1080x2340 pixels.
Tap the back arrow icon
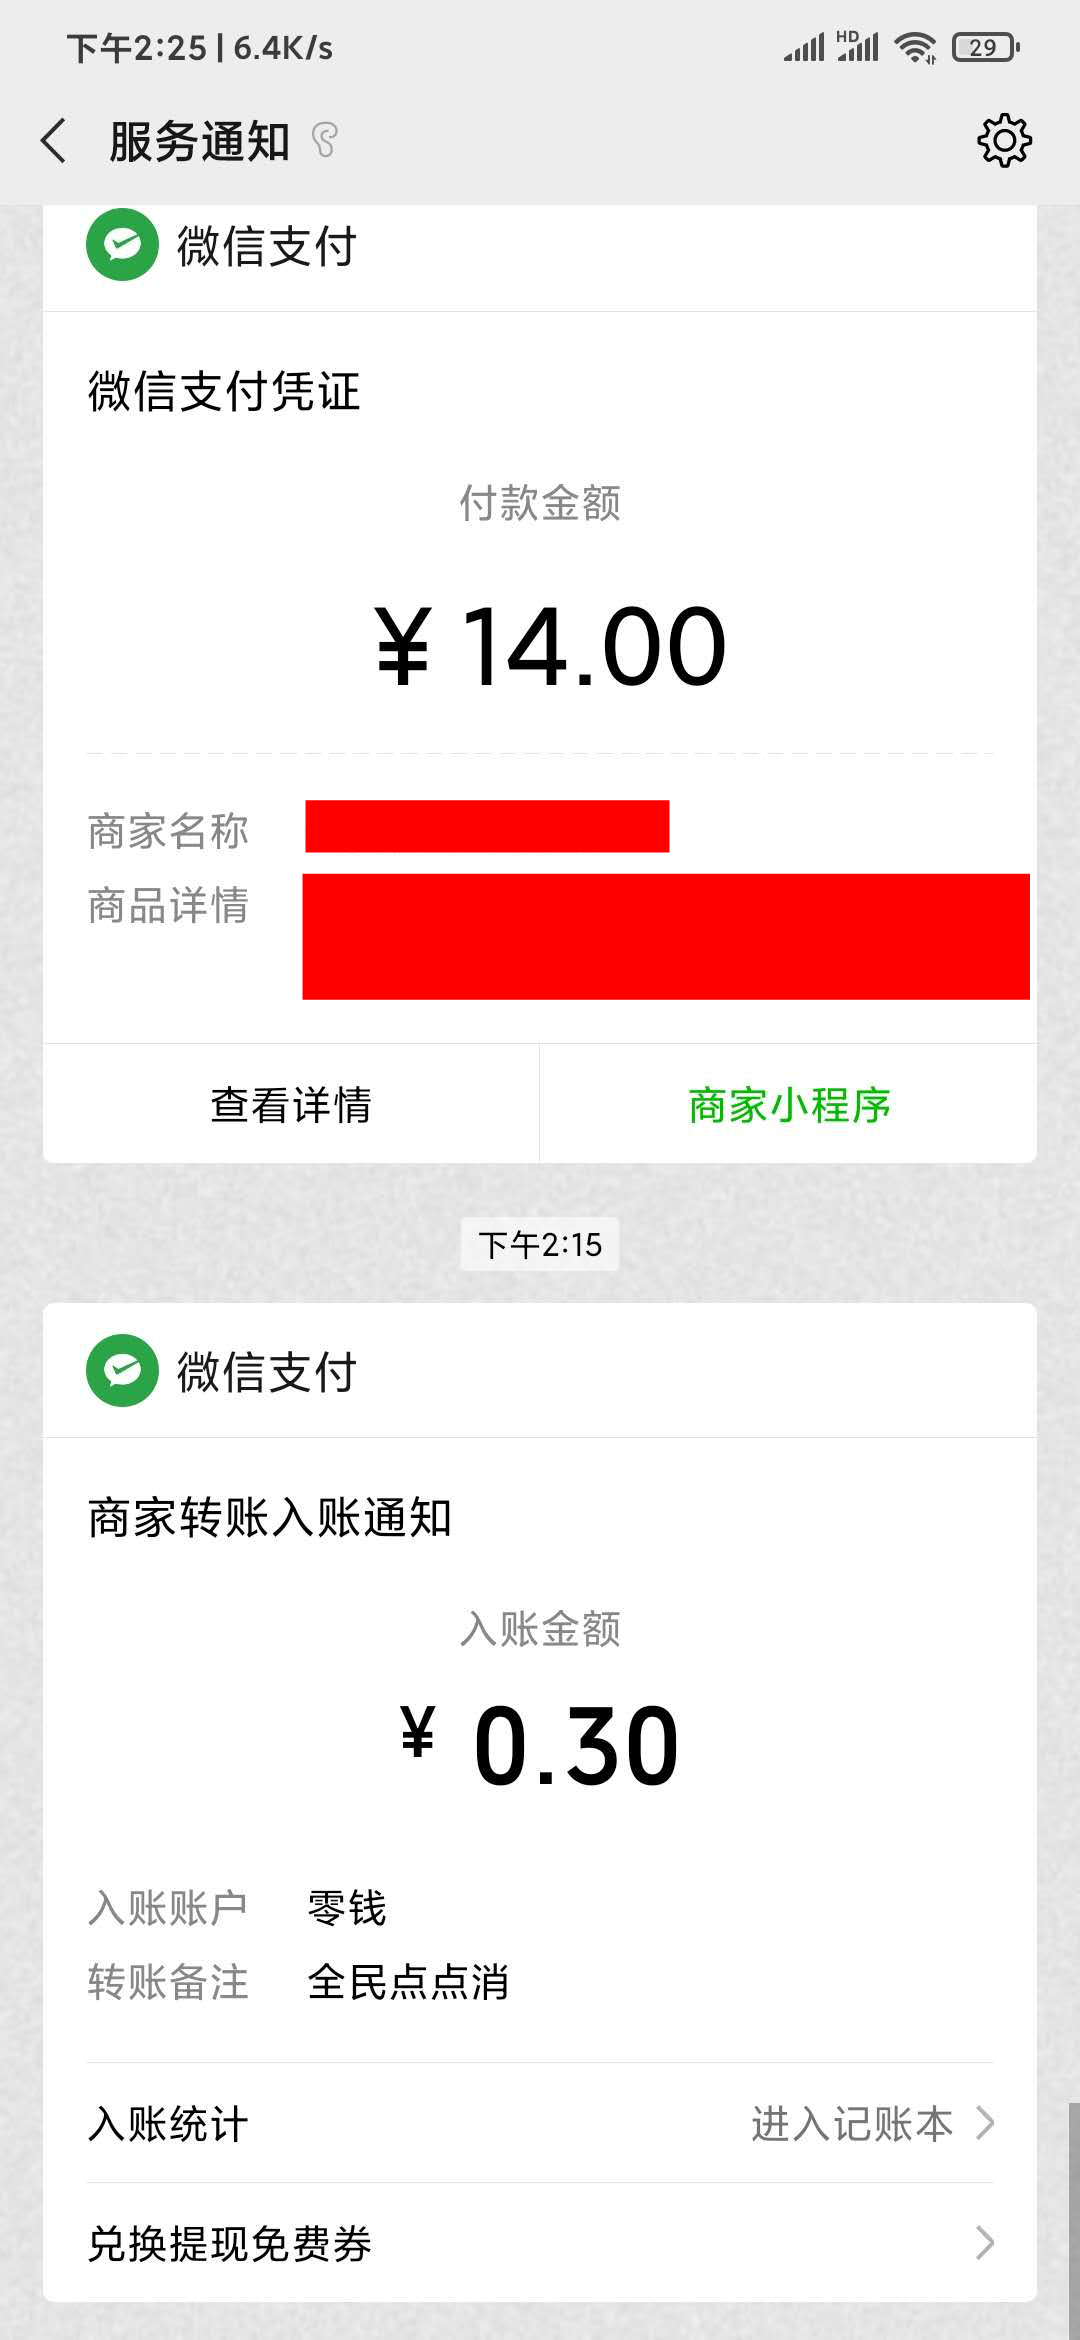pyautogui.click(x=54, y=140)
